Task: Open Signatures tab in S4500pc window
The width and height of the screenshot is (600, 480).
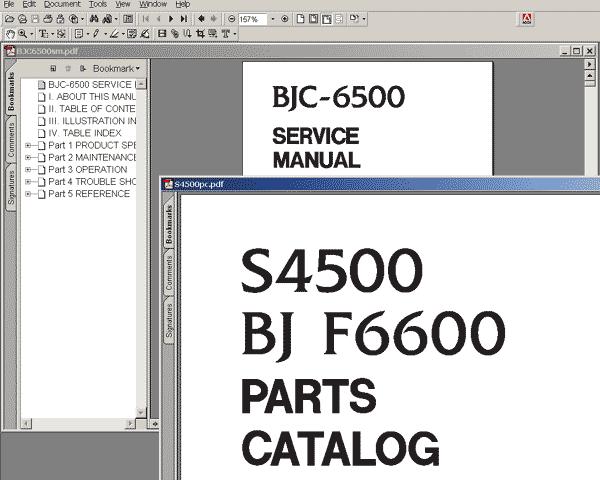Action: [x=169, y=320]
